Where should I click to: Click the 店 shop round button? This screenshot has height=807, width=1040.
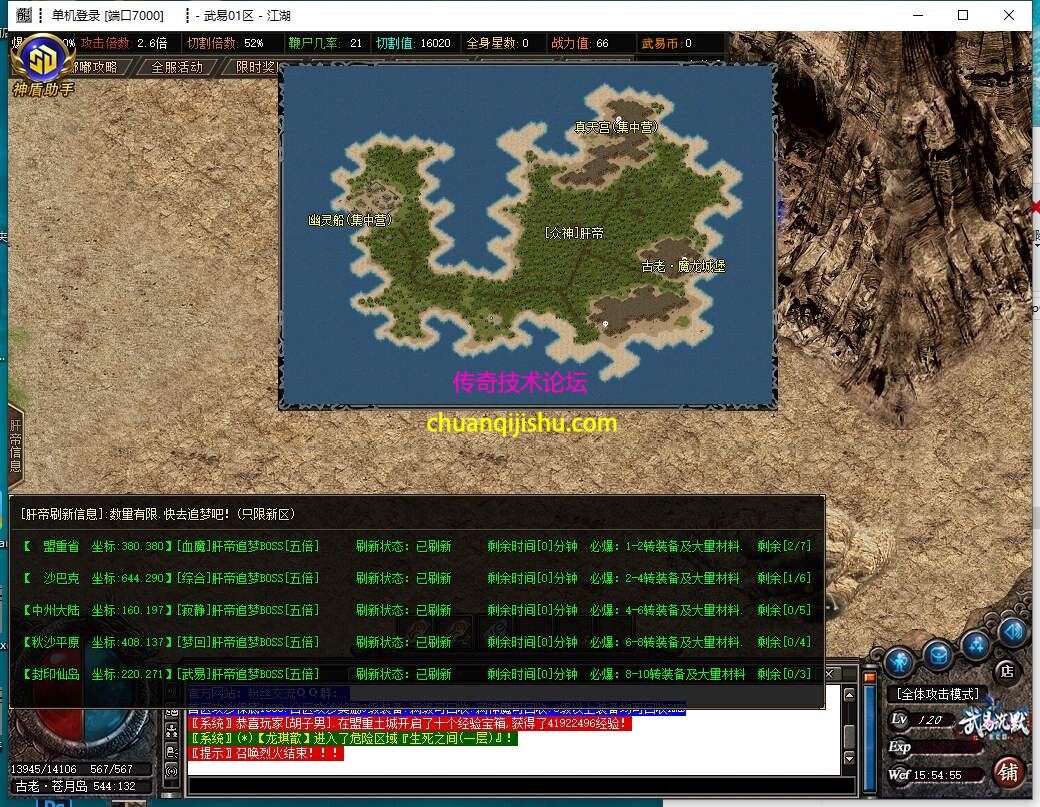tap(1007, 671)
